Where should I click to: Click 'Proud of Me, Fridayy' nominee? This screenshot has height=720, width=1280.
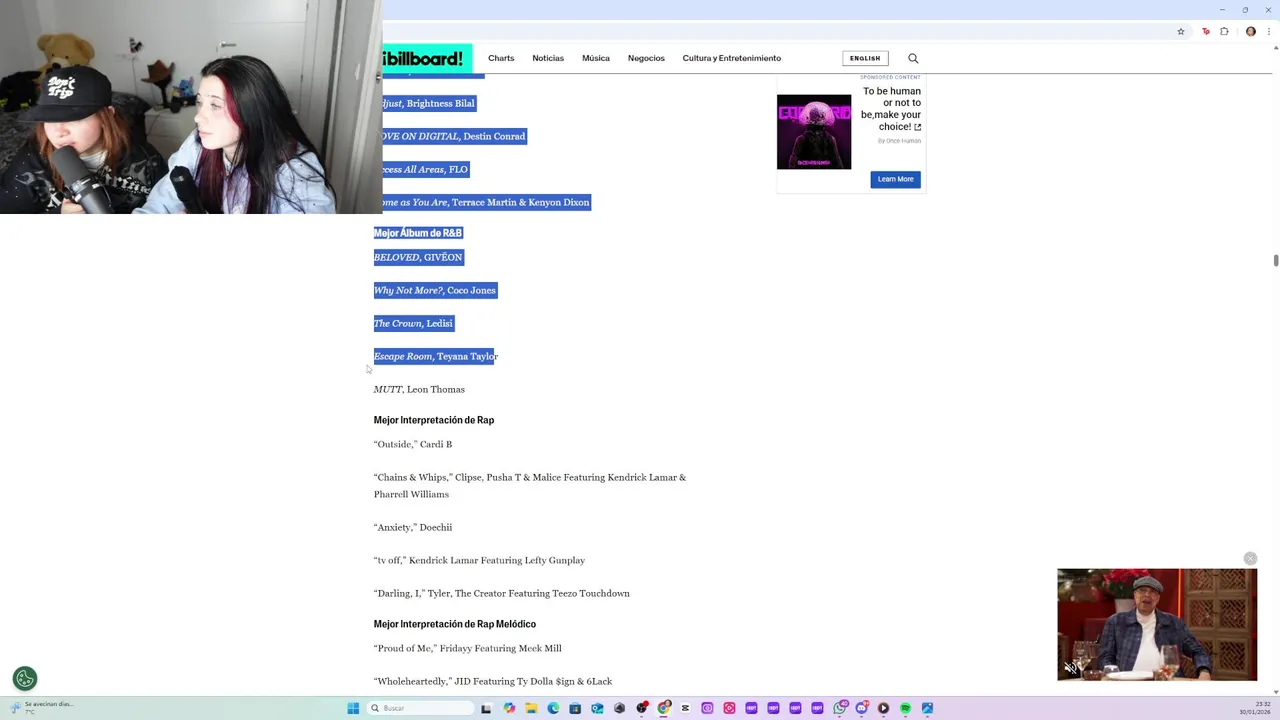click(x=468, y=648)
